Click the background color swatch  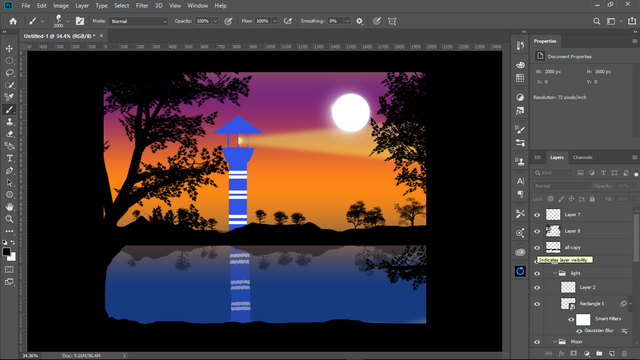click(x=13, y=258)
